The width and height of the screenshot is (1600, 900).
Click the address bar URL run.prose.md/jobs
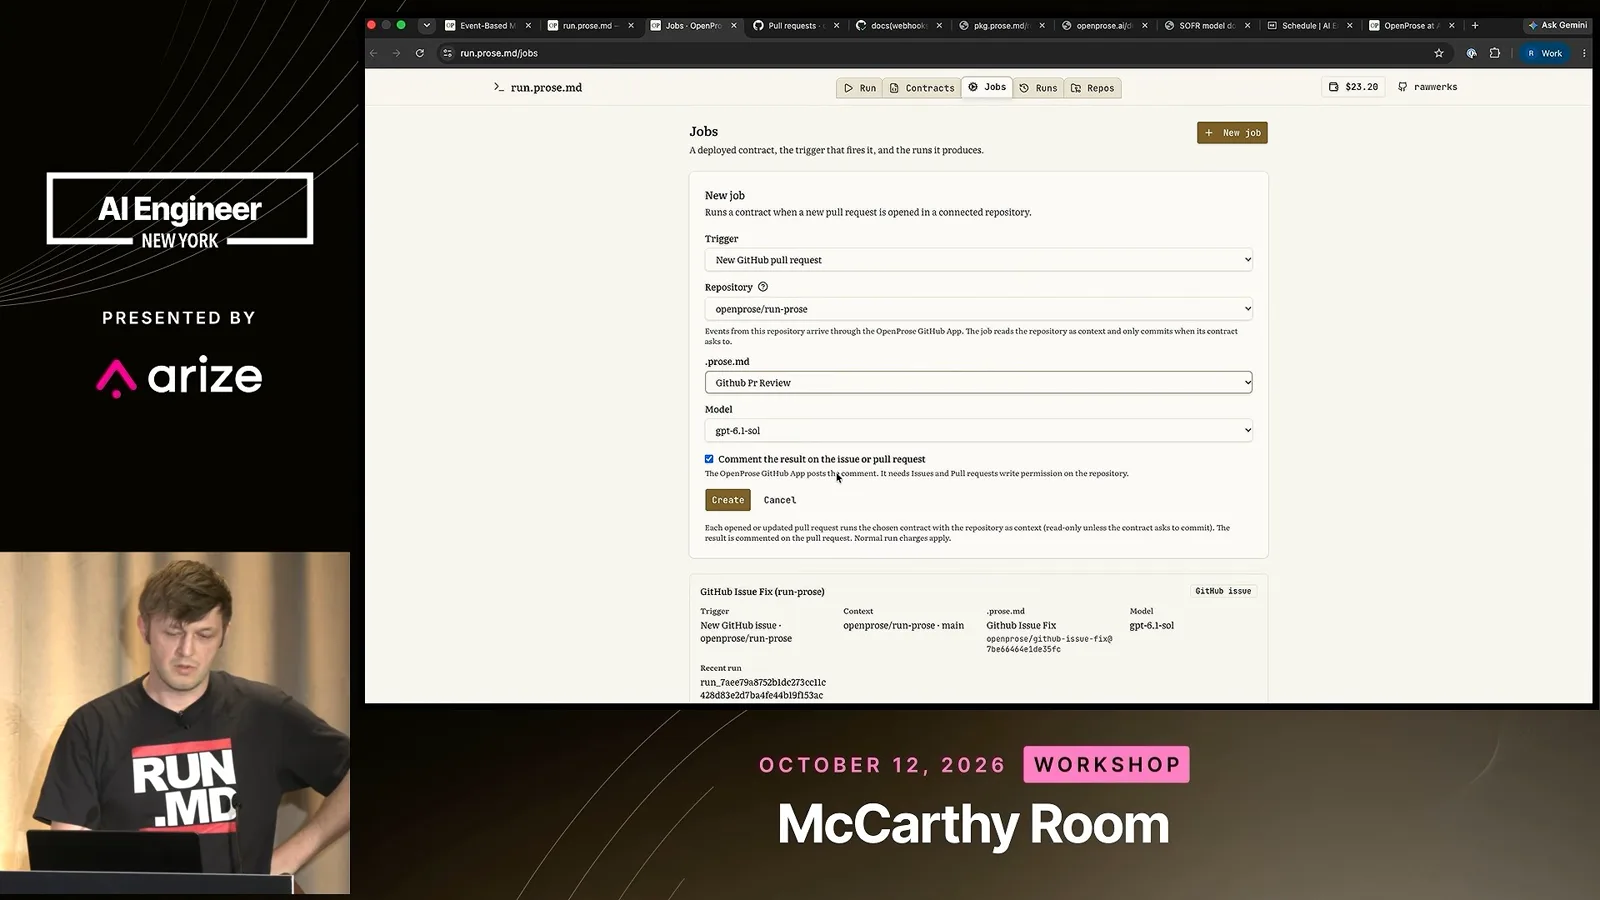click(499, 53)
